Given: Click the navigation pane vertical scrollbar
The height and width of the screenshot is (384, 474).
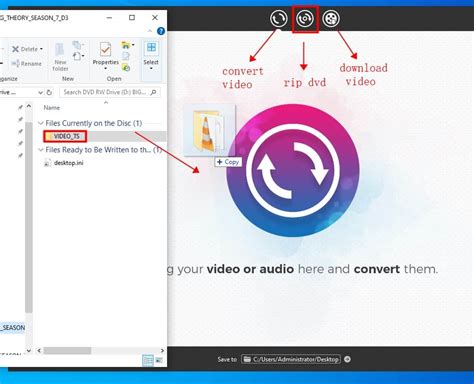Looking at the screenshot, I should (x=29, y=217).
